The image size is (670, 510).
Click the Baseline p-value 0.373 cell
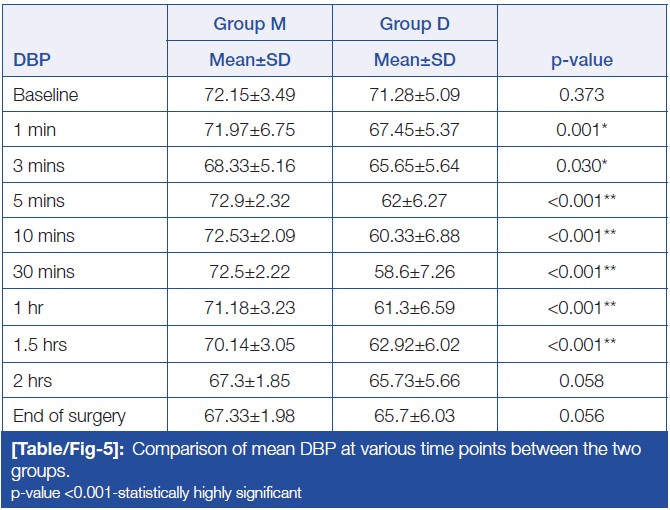[x=582, y=96]
